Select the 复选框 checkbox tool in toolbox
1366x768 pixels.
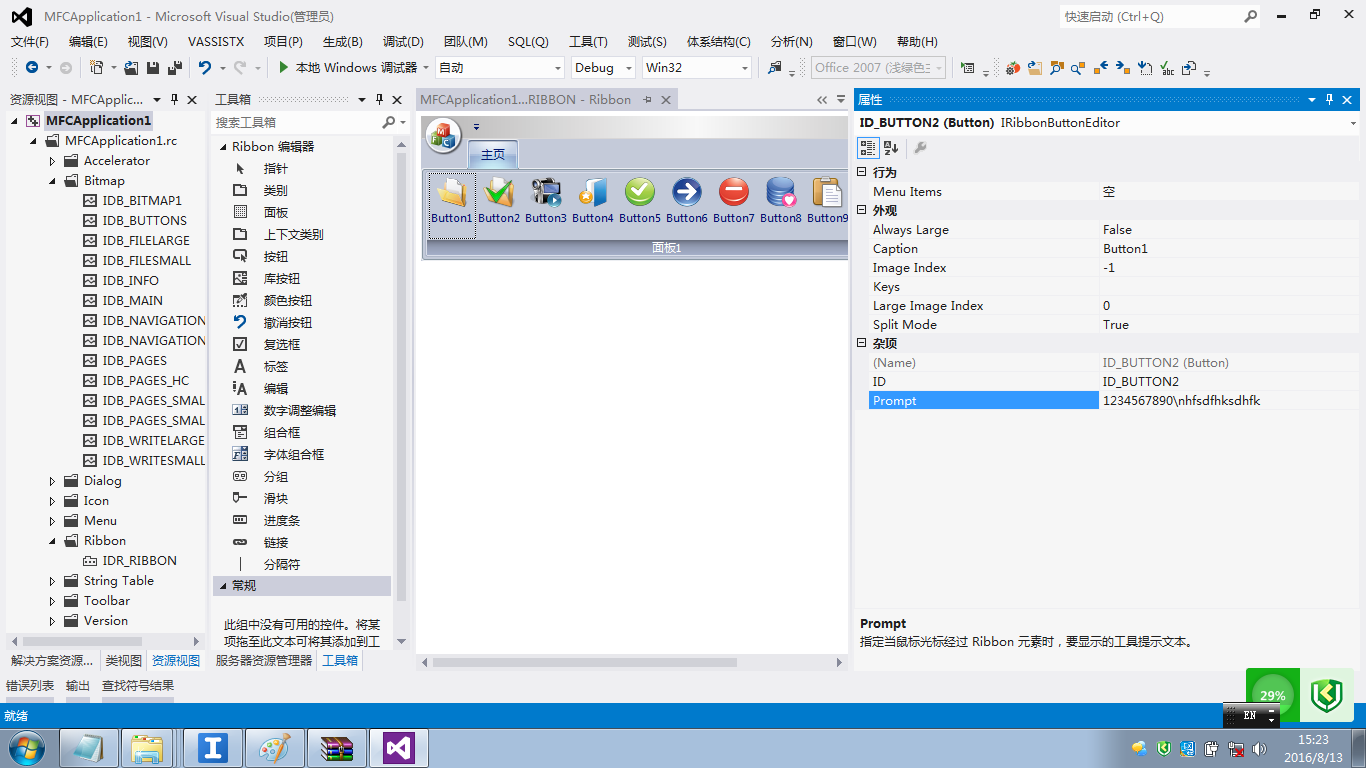(281, 344)
